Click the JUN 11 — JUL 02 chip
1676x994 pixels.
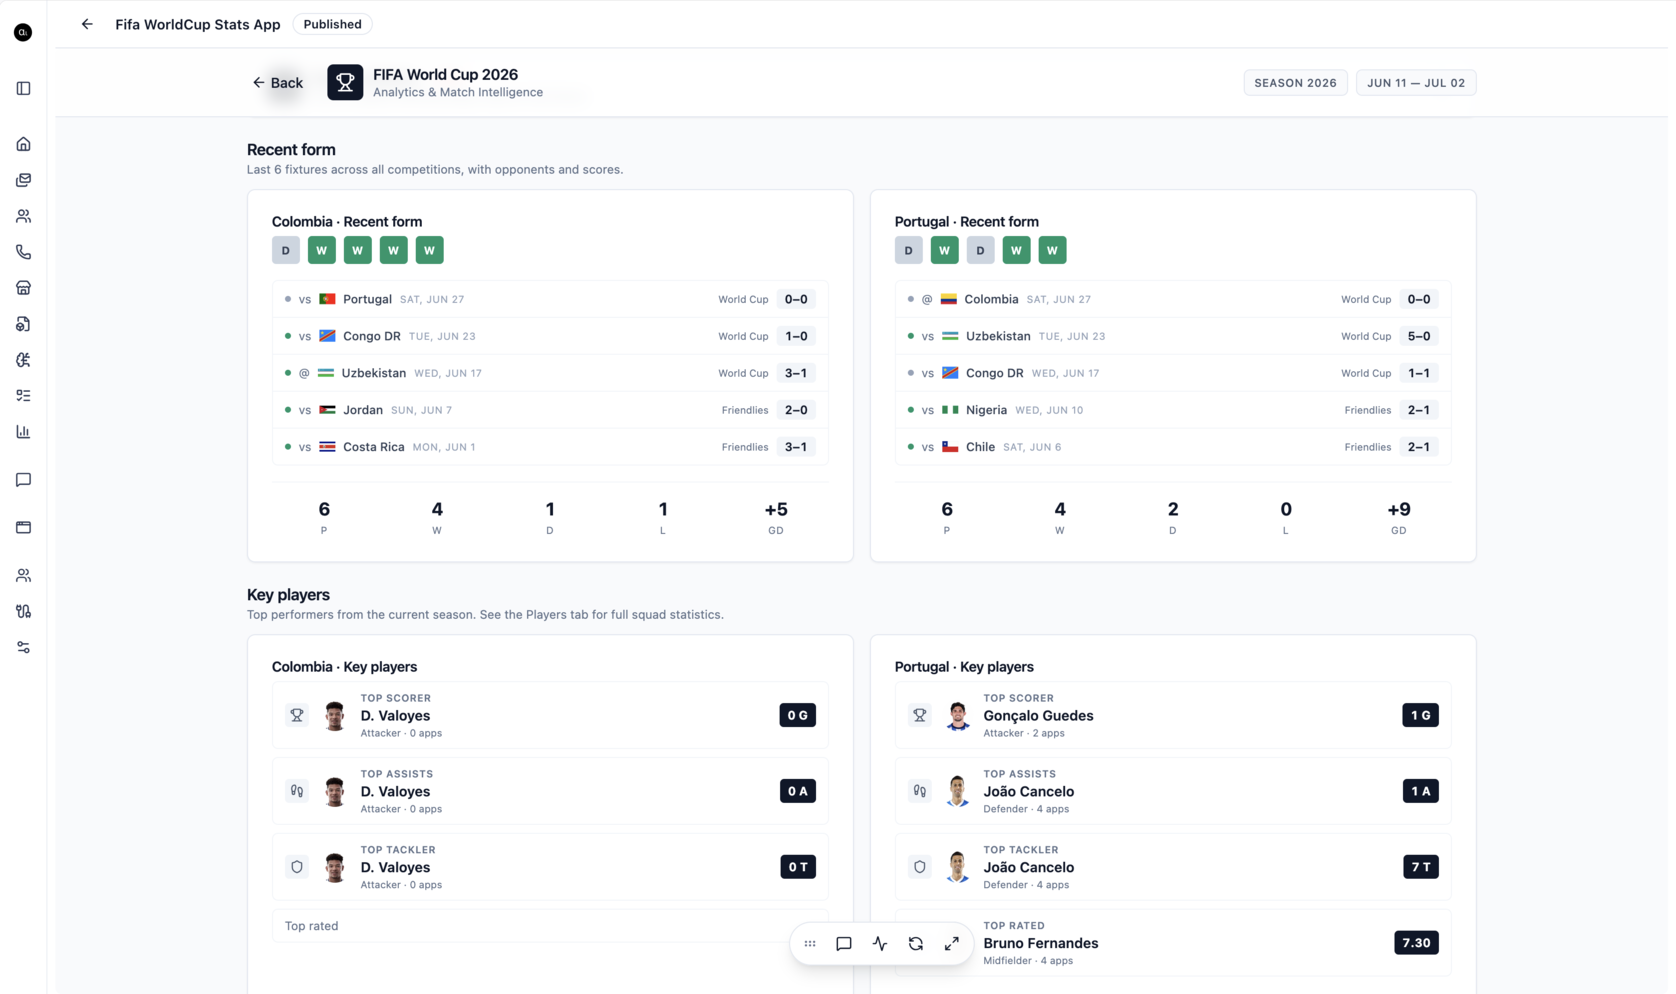(x=1416, y=83)
